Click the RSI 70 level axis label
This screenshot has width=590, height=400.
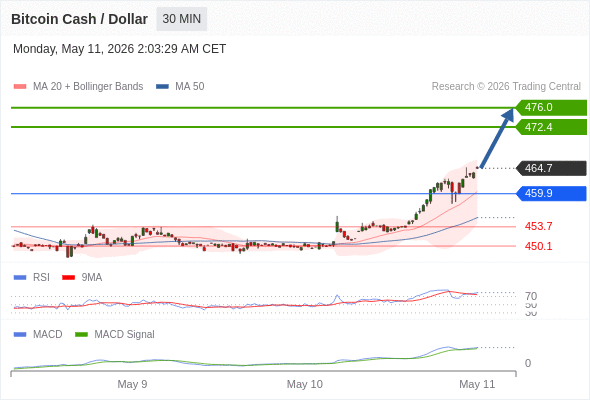(x=531, y=296)
